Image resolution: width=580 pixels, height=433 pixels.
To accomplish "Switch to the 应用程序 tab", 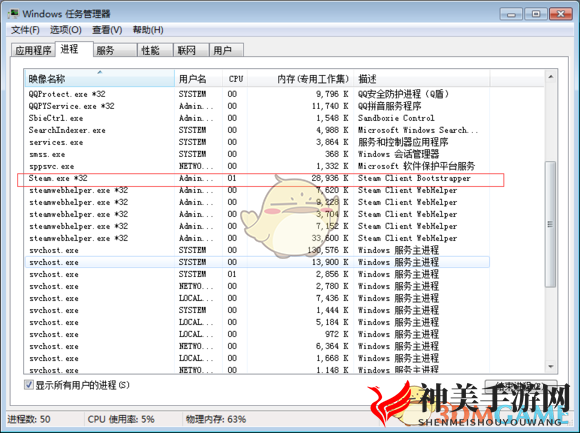I will click(33, 50).
